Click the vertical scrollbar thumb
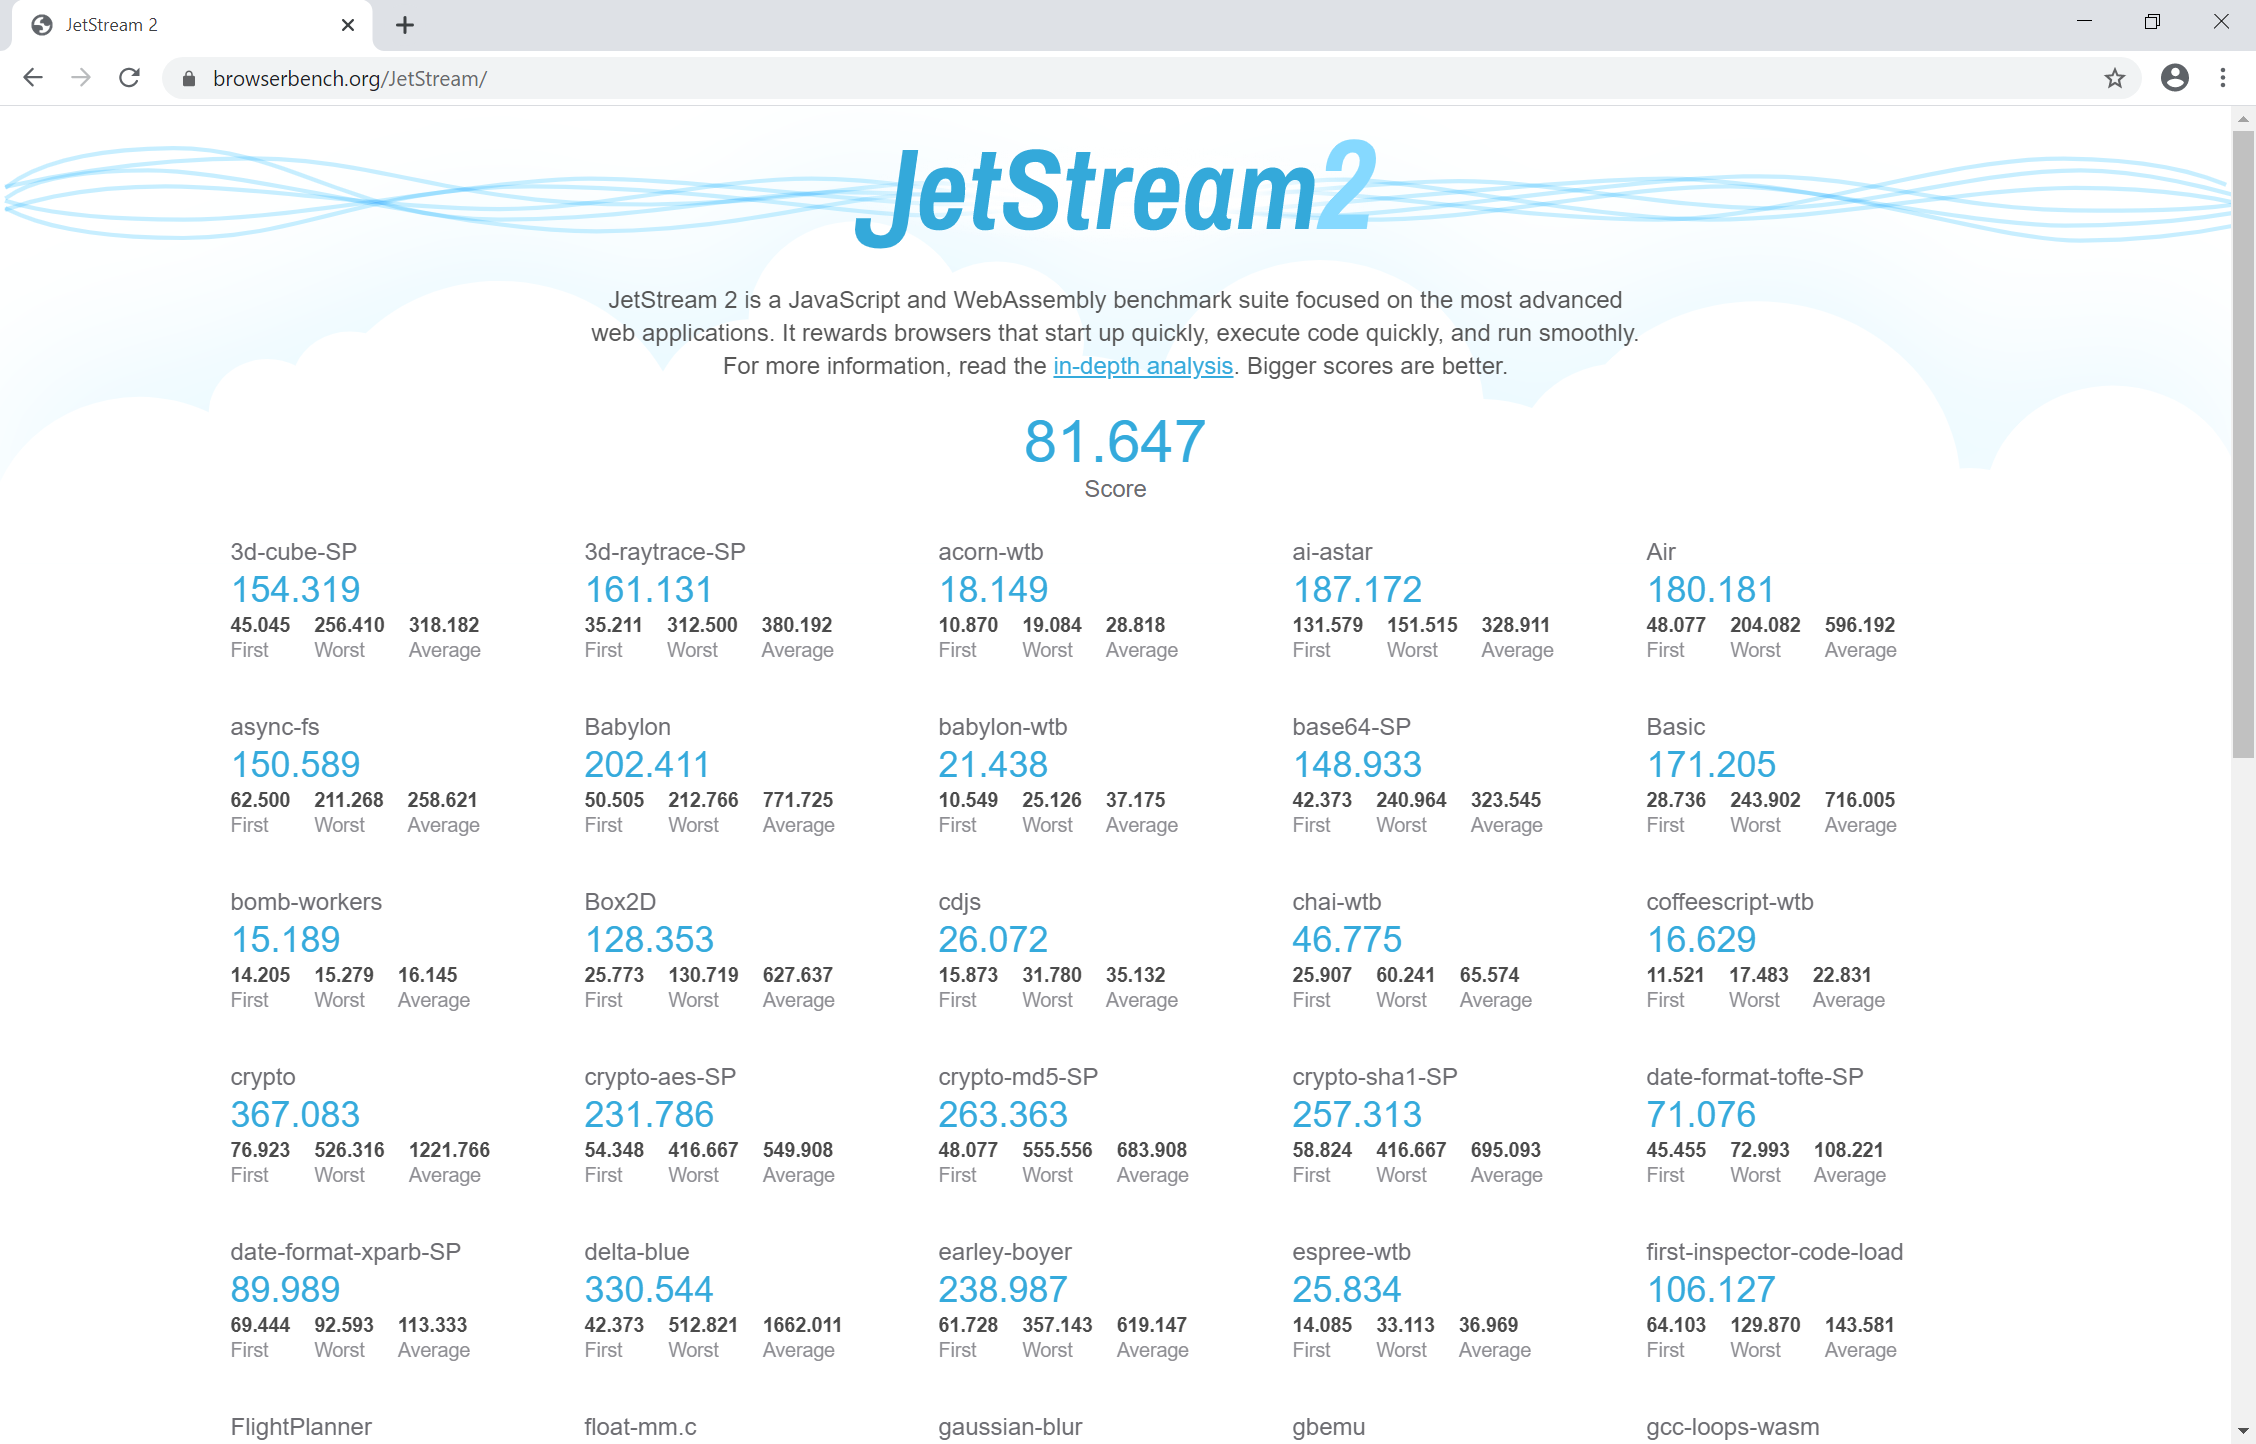Screen dimensions: 2256x1444 2243,445
